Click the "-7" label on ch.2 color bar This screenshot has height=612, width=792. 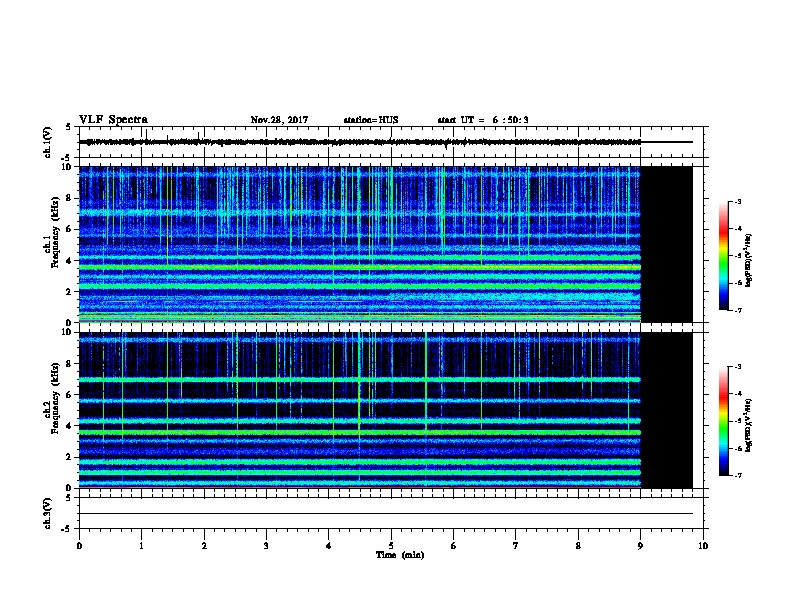(737, 476)
